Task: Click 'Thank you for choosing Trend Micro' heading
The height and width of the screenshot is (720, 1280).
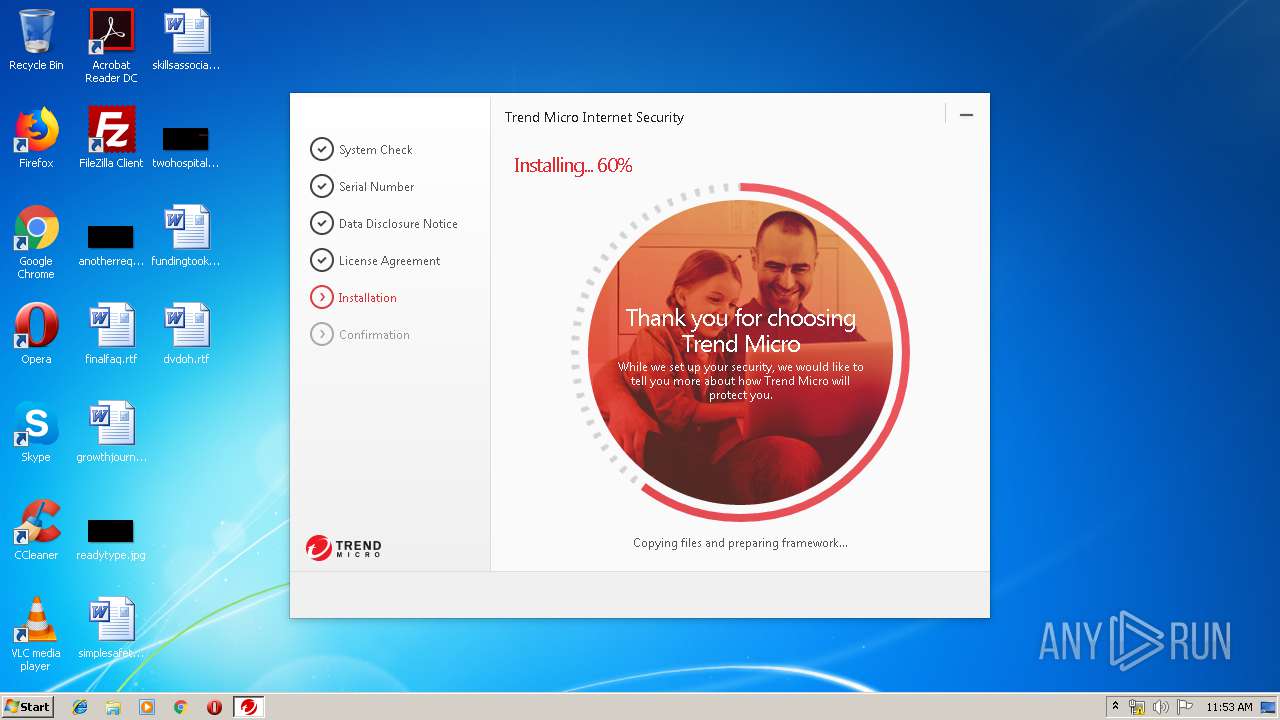Action: [x=741, y=331]
